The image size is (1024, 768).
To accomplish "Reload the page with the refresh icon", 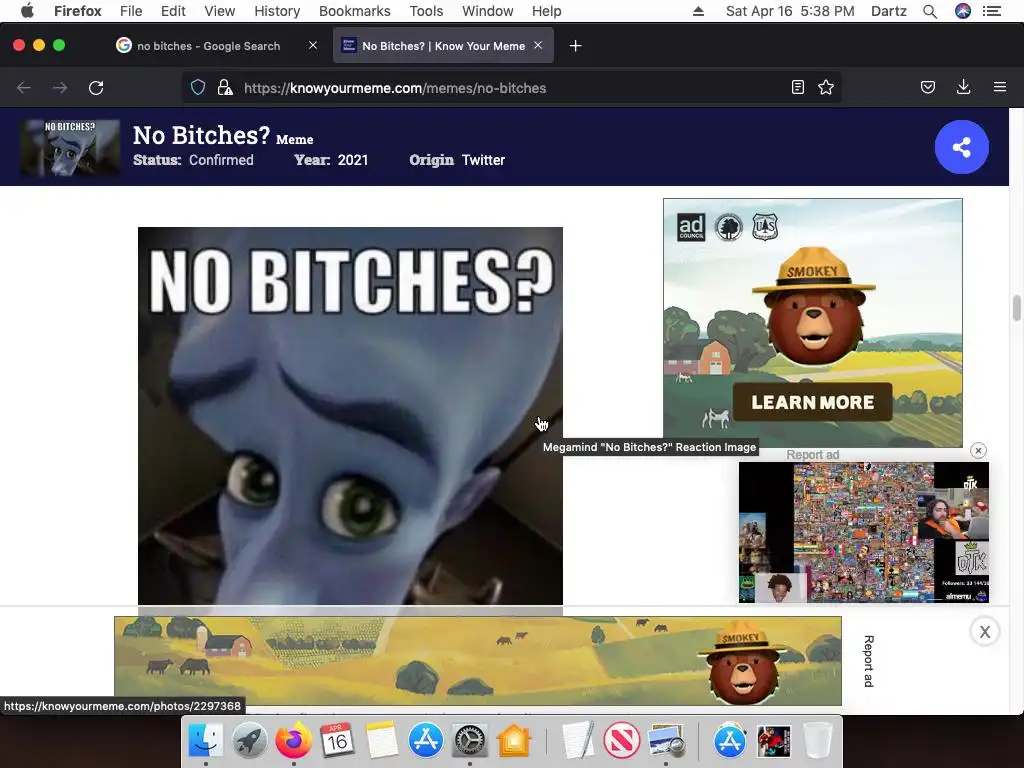I will pyautogui.click(x=96, y=88).
